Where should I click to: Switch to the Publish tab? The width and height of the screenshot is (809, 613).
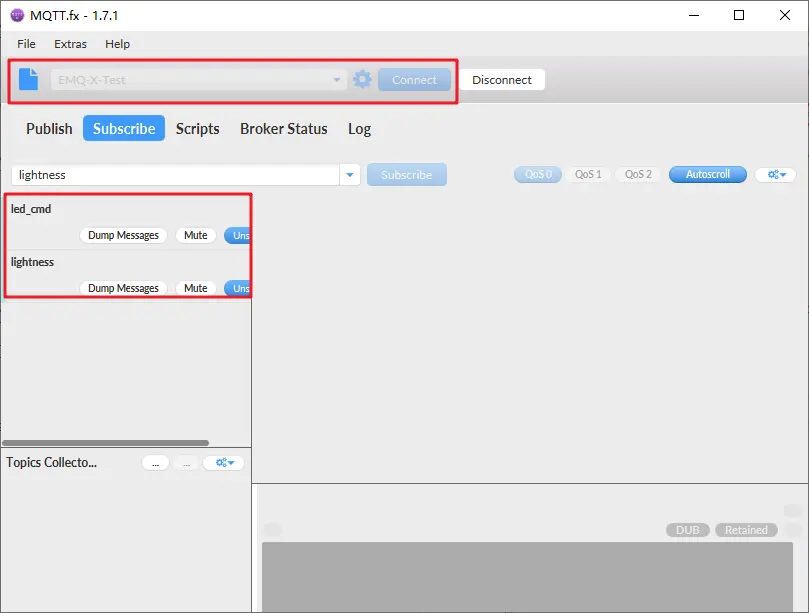(x=49, y=128)
